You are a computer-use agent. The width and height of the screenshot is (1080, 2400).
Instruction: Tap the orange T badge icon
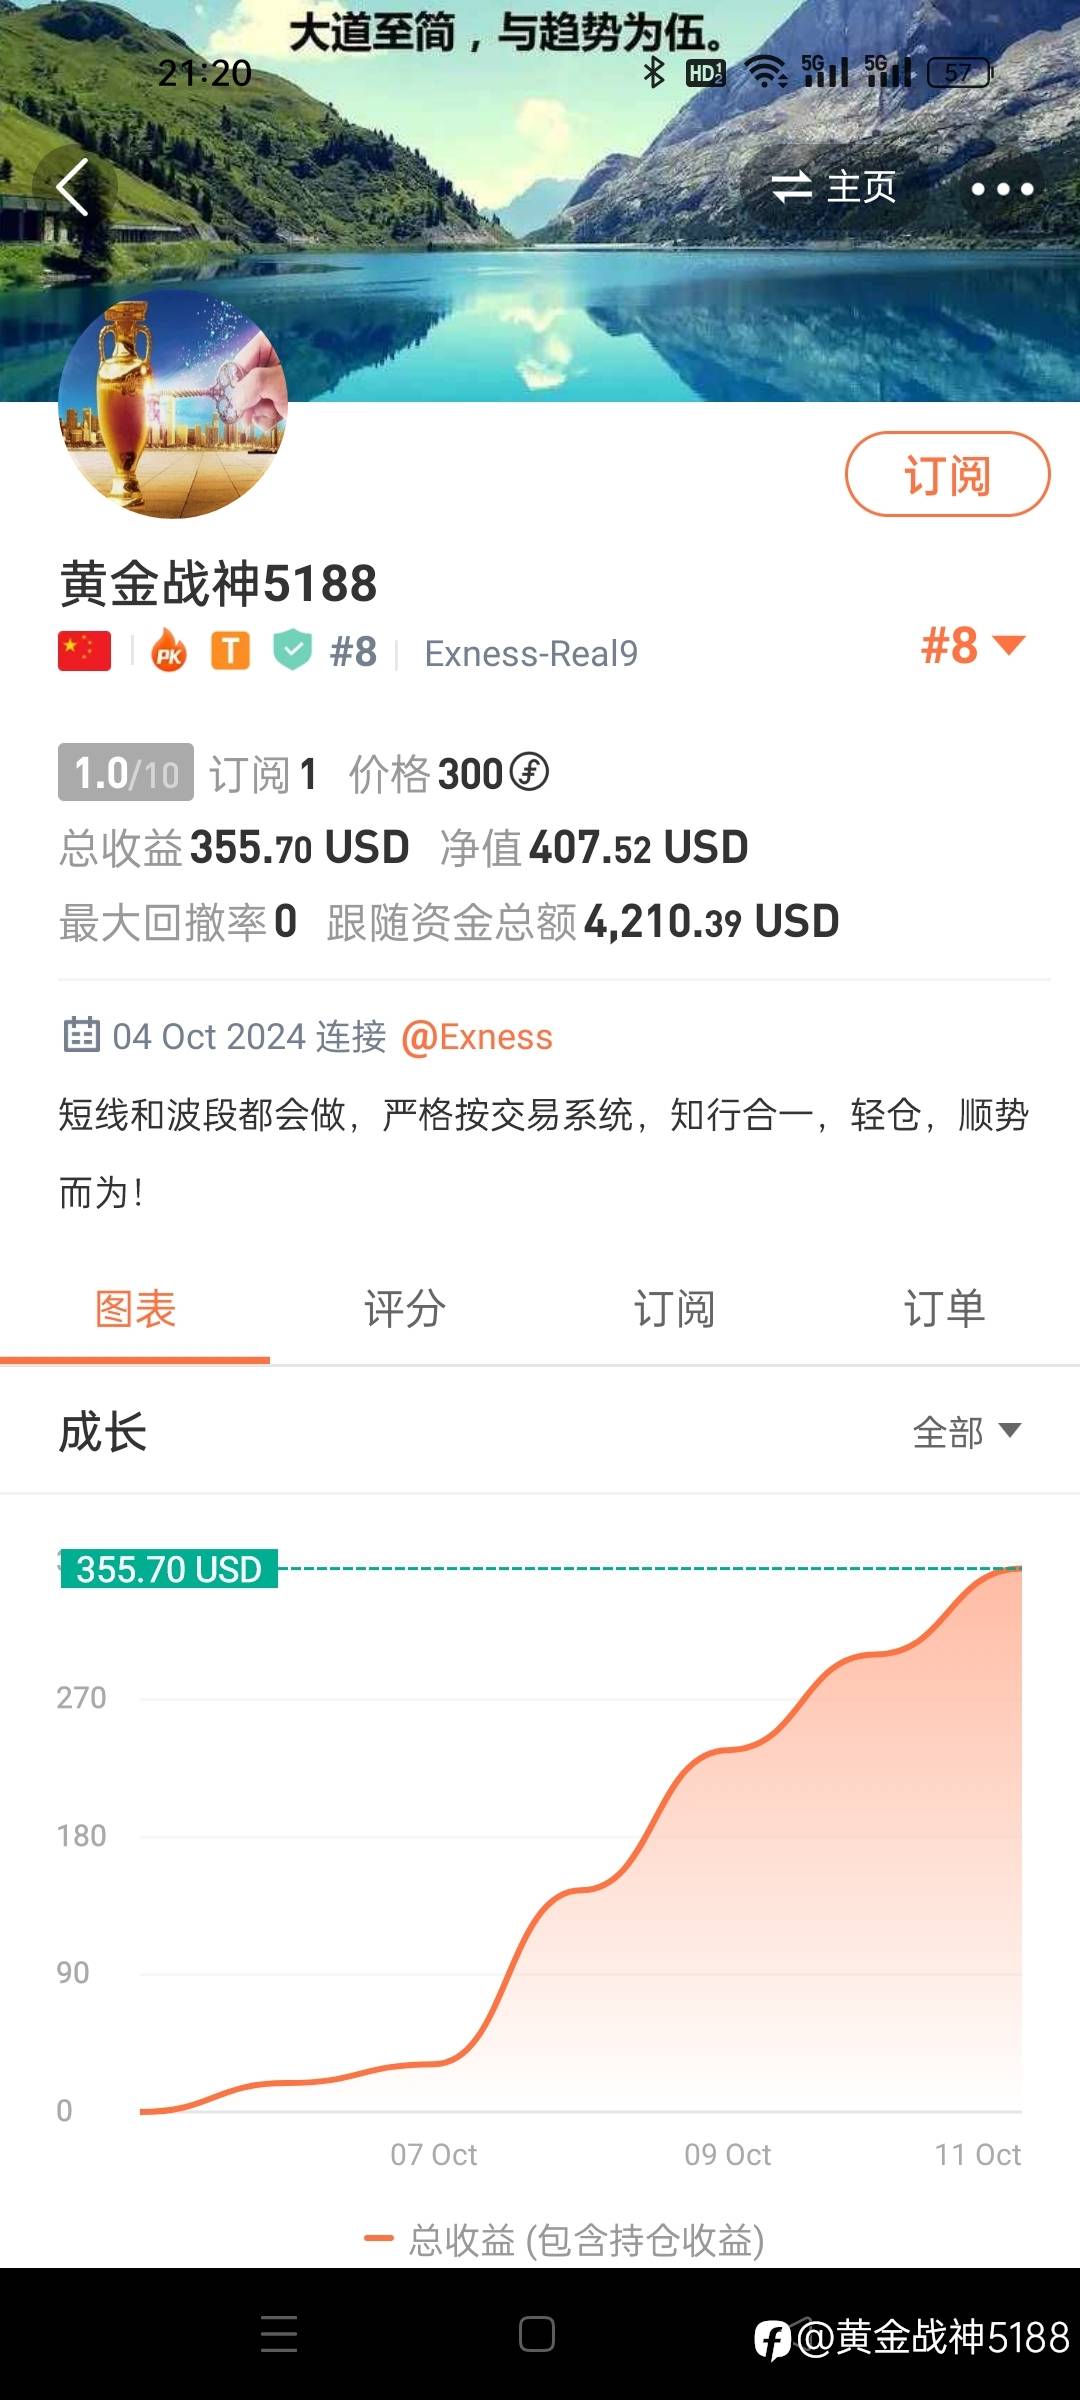(x=230, y=652)
